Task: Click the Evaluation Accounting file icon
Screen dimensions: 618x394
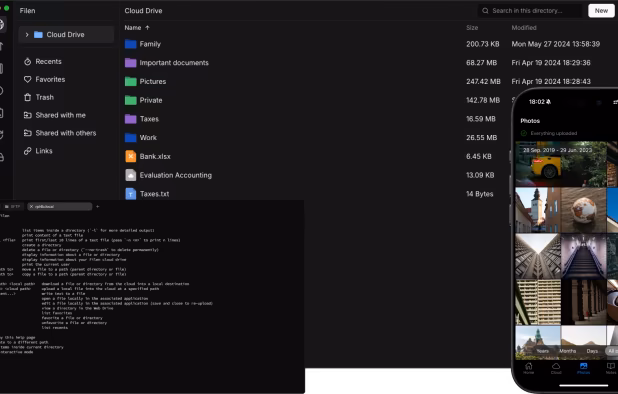Action: click(130, 175)
